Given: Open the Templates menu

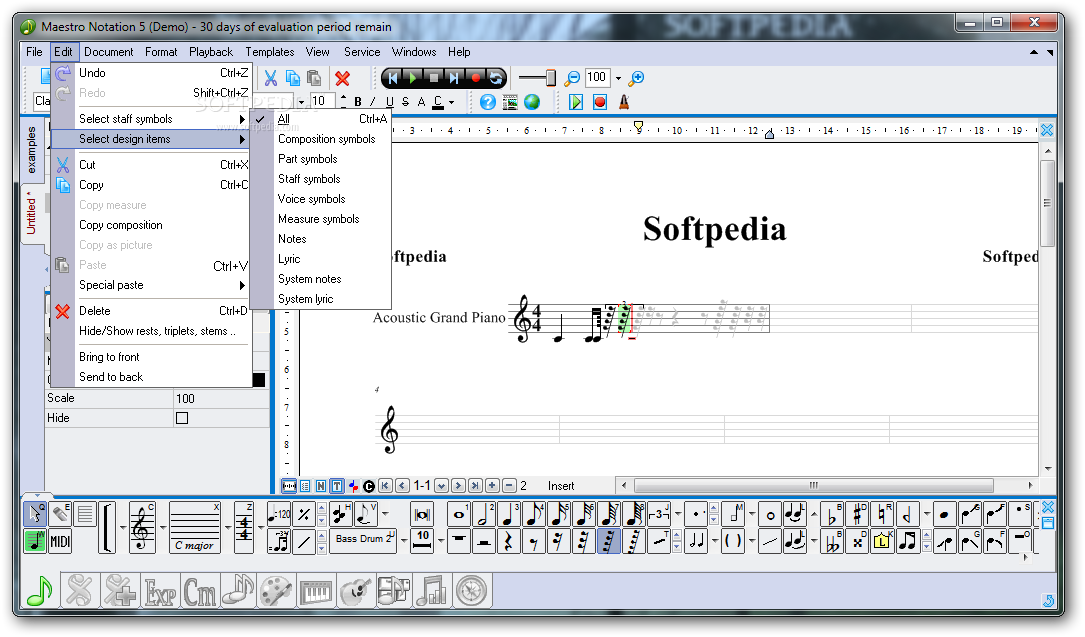Looking at the screenshot, I should point(270,52).
